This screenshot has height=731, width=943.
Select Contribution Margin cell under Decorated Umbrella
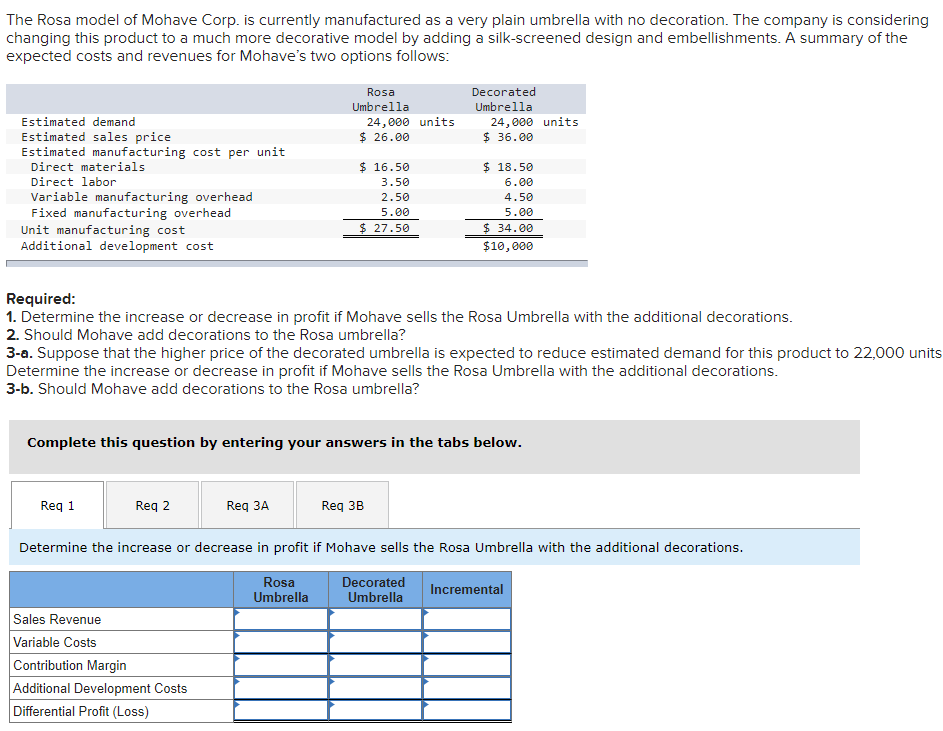pos(375,665)
